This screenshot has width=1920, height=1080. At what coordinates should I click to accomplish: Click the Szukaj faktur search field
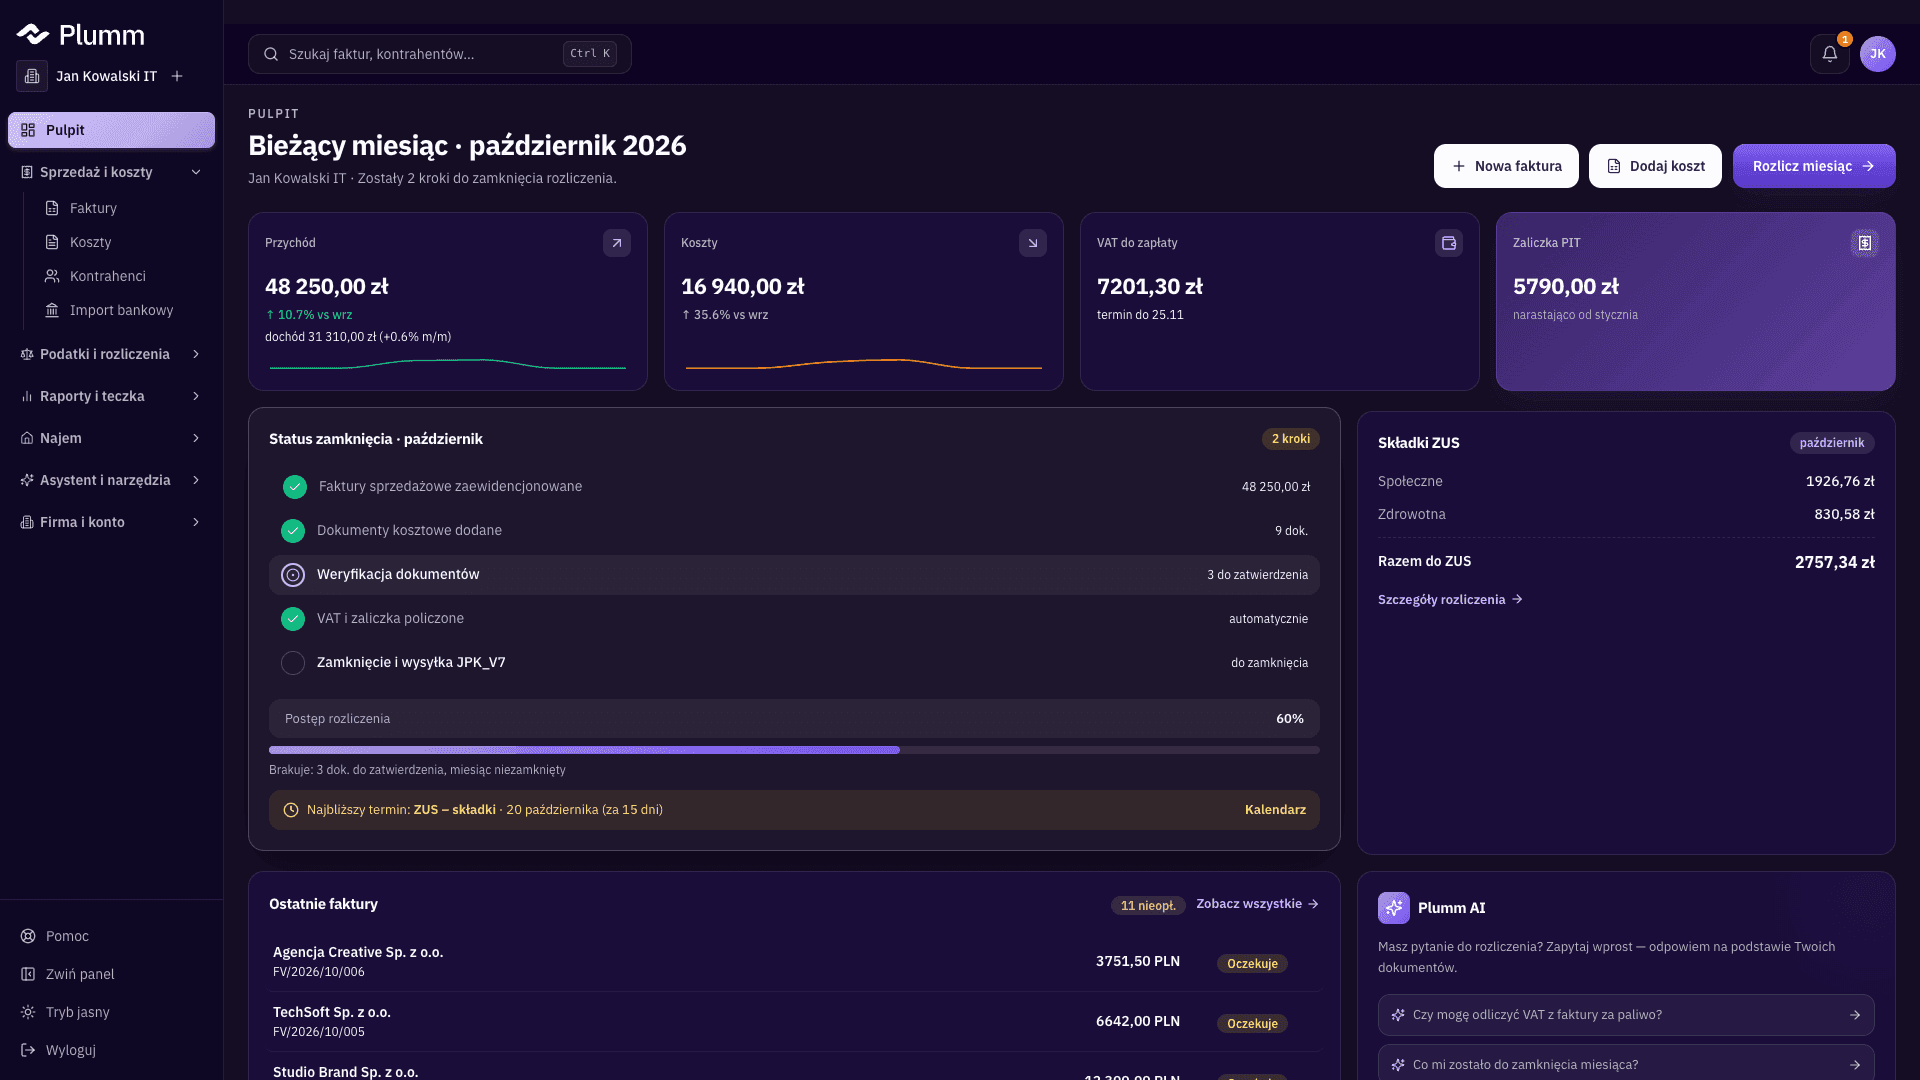pos(440,54)
